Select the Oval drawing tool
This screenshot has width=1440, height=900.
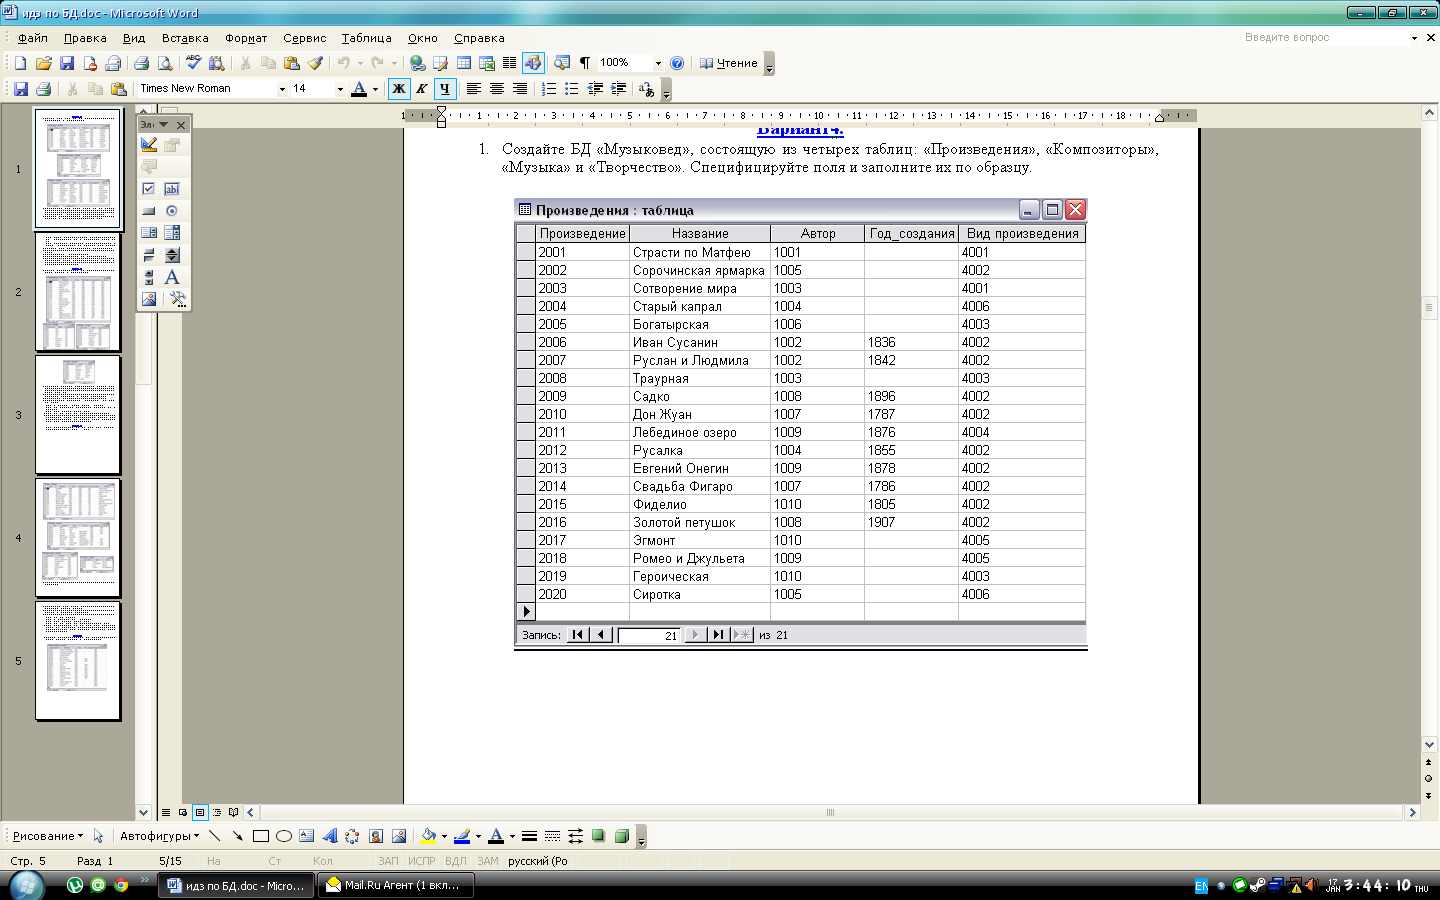284,836
